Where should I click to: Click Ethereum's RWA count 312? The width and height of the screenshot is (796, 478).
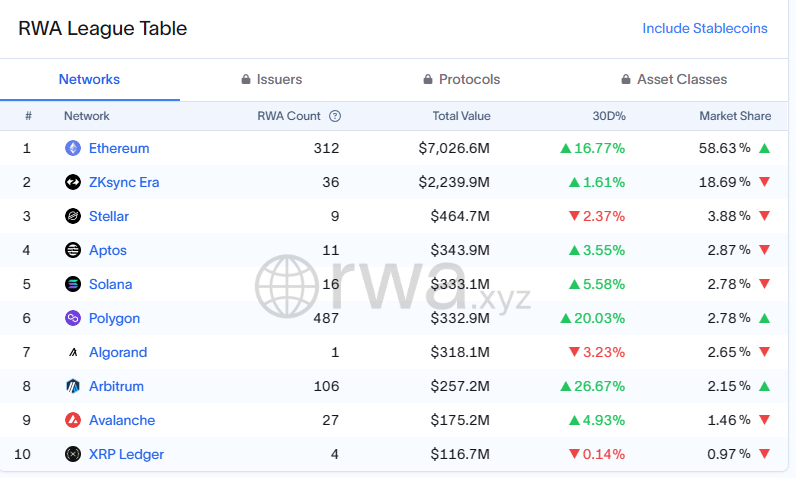[x=326, y=148]
